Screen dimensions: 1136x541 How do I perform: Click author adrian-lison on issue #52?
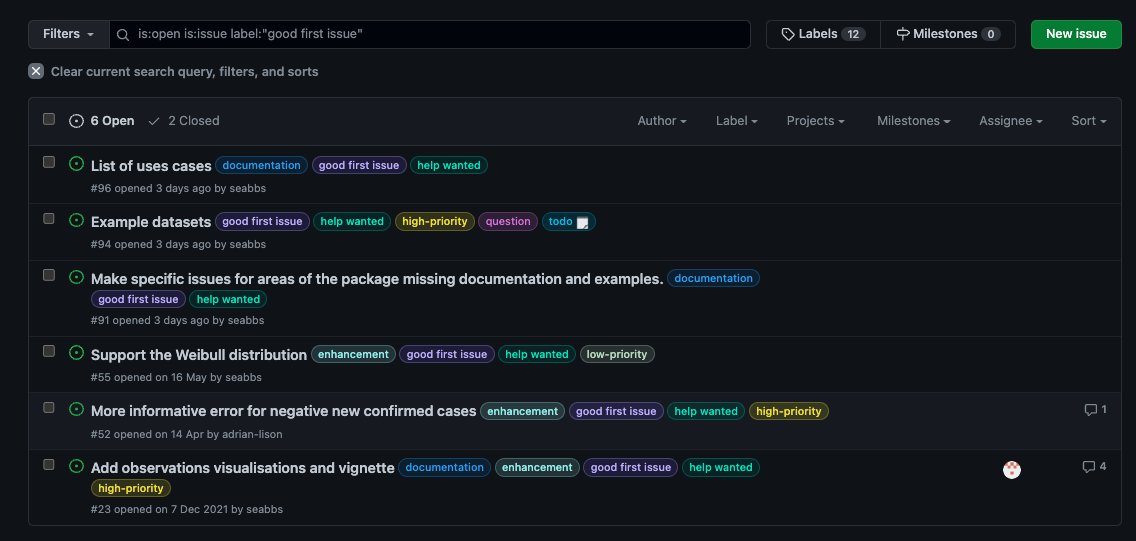tap(252, 435)
